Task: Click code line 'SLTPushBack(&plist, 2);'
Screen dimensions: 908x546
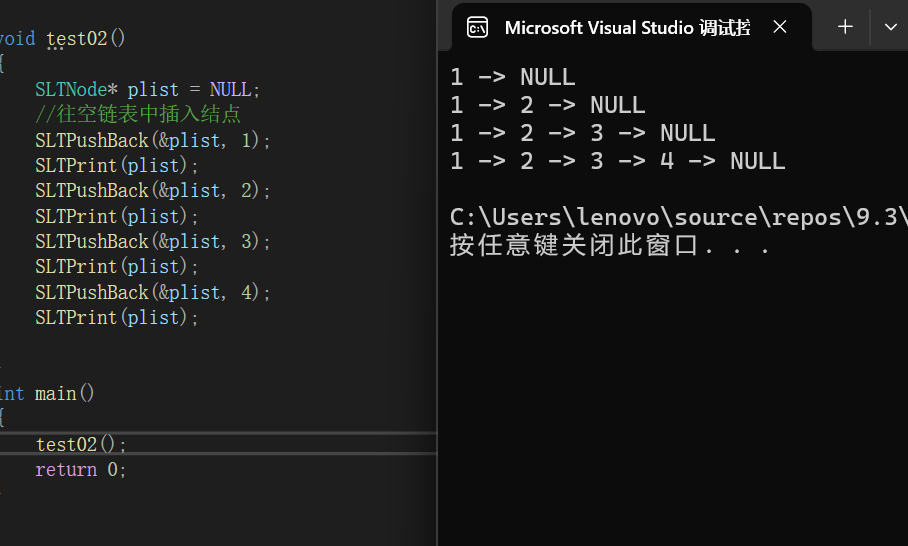Action: coord(153,191)
